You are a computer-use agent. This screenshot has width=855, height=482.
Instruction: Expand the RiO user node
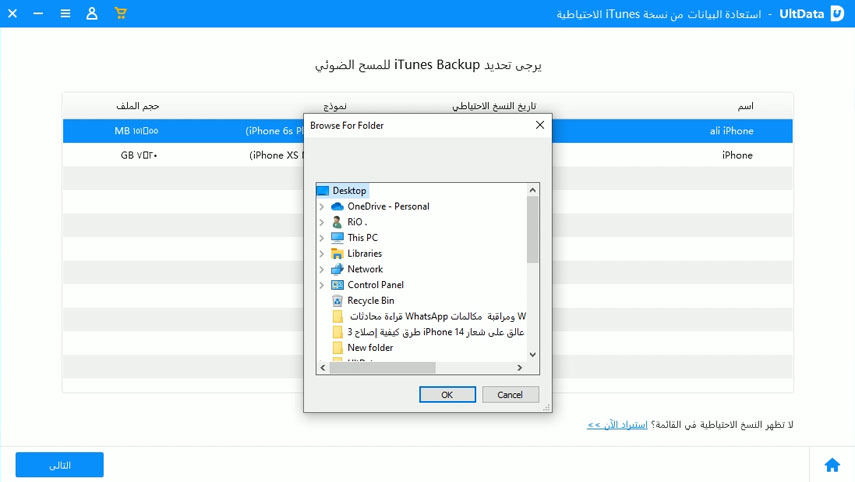pos(322,222)
